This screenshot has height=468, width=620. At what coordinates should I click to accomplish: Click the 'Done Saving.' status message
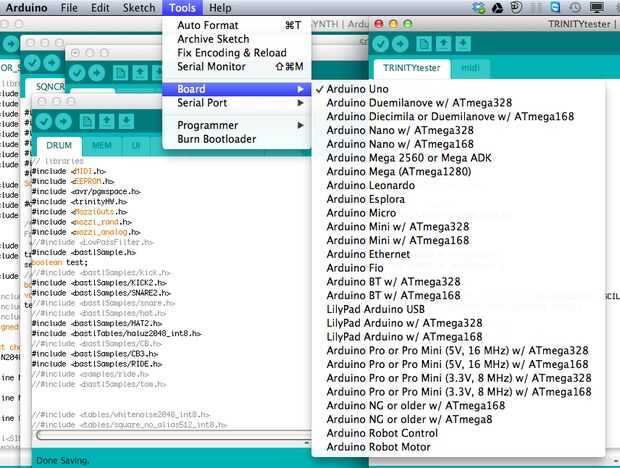pos(62,460)
